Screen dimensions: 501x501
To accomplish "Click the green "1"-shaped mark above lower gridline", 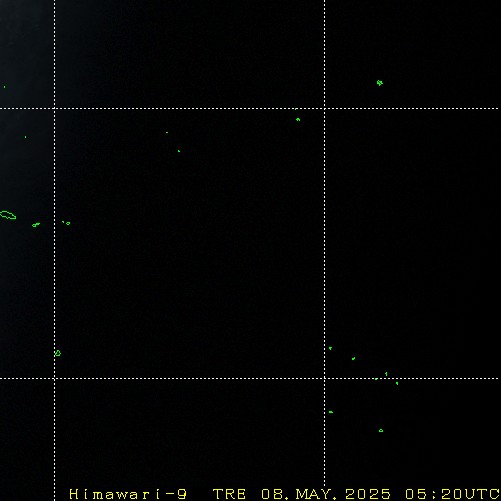I will tap(386, 374).
